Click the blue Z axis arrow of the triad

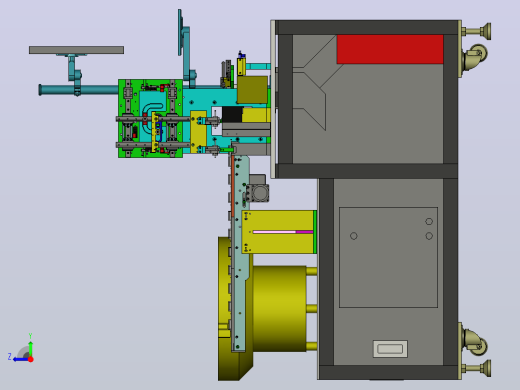[x=20, y=359]
